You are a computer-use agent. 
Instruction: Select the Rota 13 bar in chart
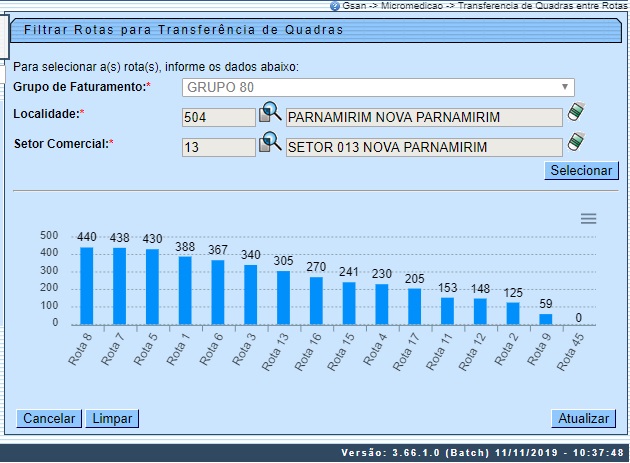pyautogui.click(x=283, y=298)
